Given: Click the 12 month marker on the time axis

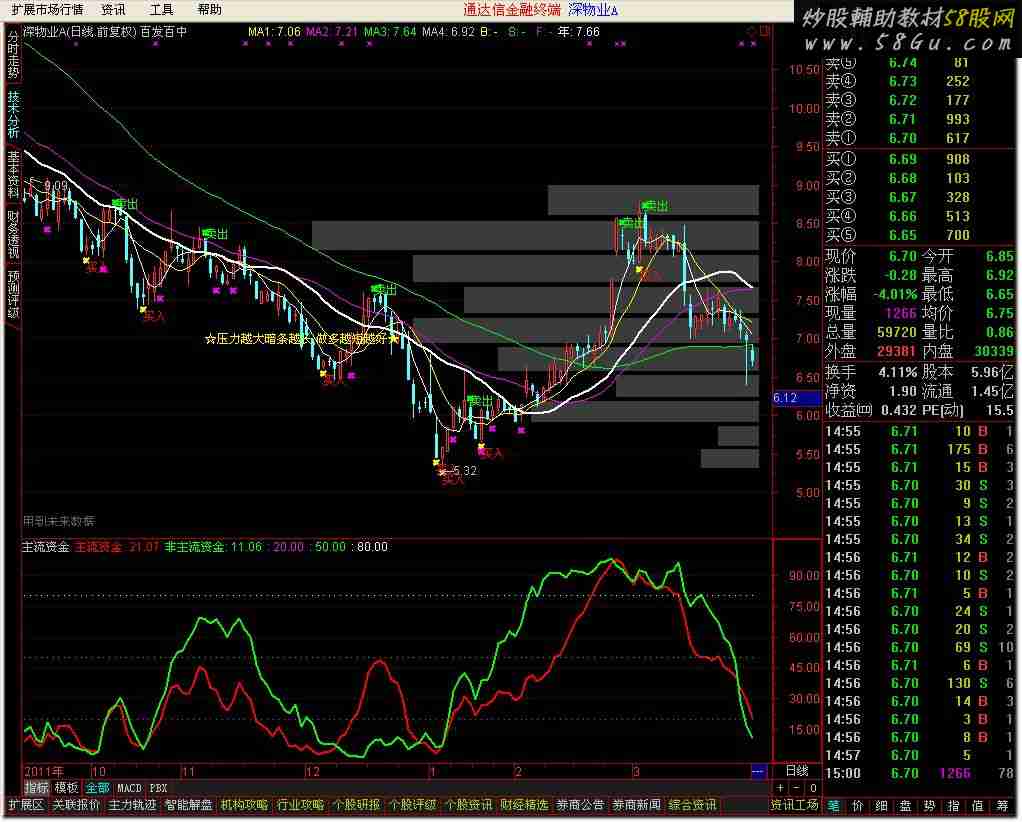Looking at the screenshot, I should tap(313, 772).
